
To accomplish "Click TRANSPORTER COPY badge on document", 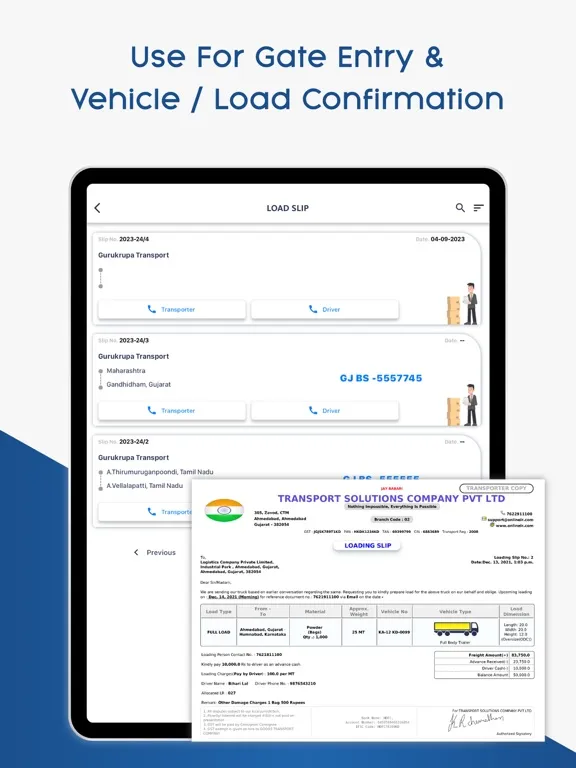I will (496, 488).
